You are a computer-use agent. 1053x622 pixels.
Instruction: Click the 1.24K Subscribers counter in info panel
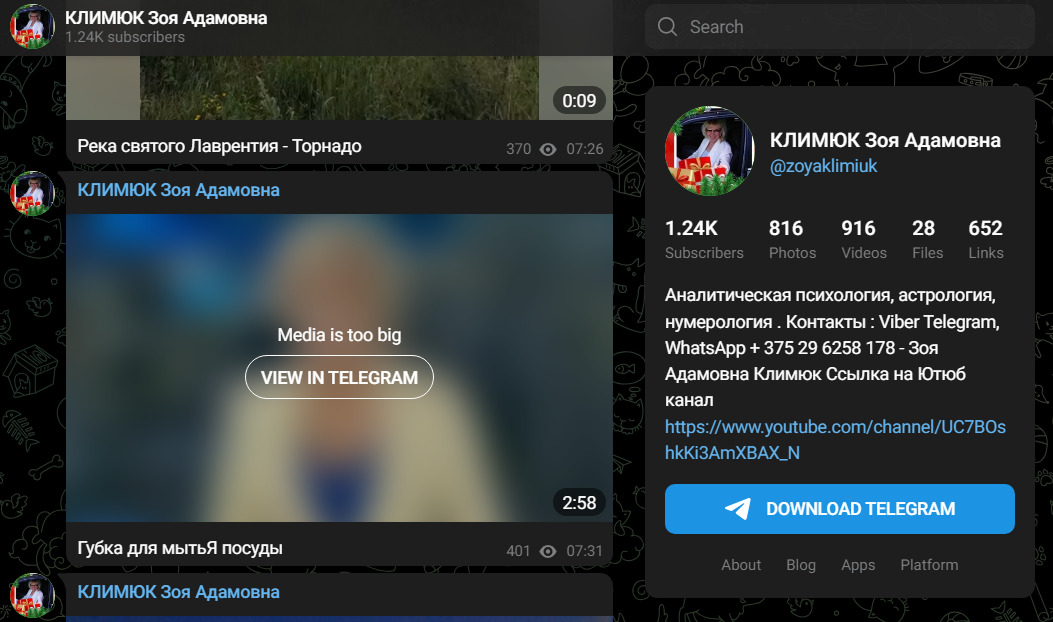(x=704, y=240)
